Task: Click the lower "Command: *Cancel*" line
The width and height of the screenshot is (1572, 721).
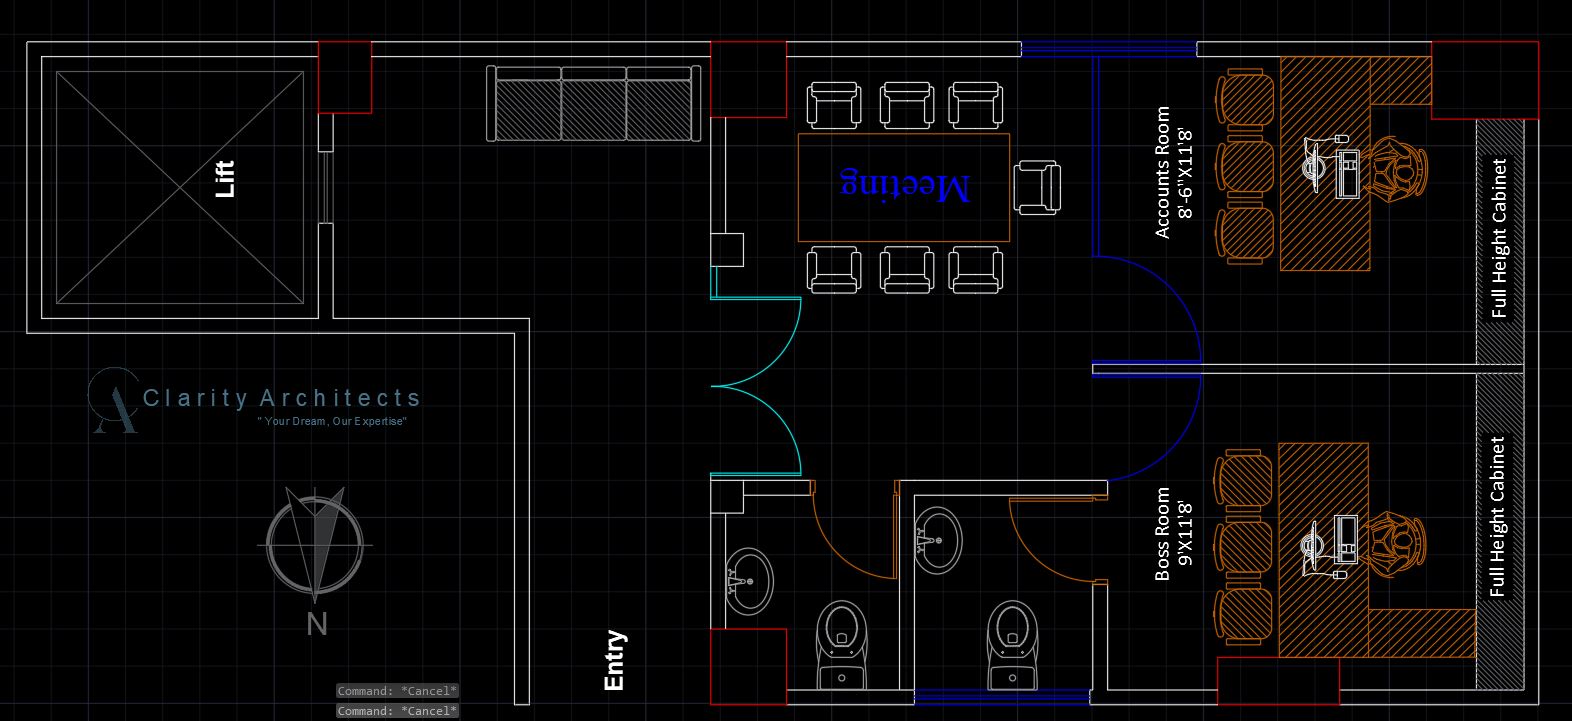Action: (x=398, y=711)
